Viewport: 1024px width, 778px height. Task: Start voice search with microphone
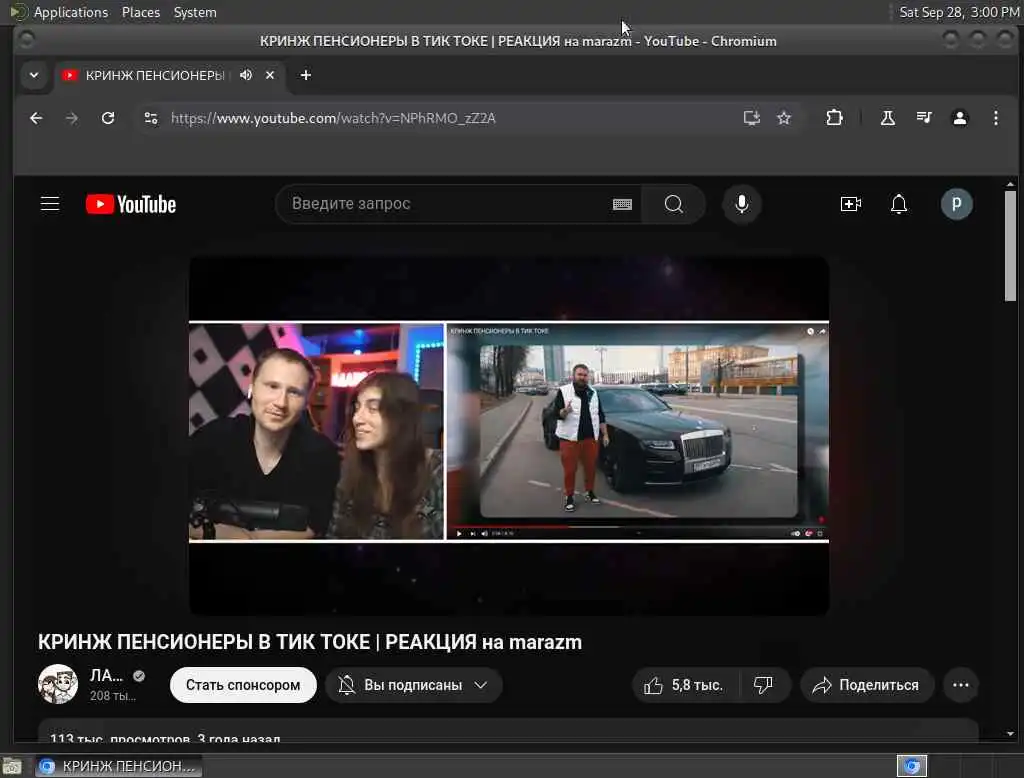pos(741,204)
